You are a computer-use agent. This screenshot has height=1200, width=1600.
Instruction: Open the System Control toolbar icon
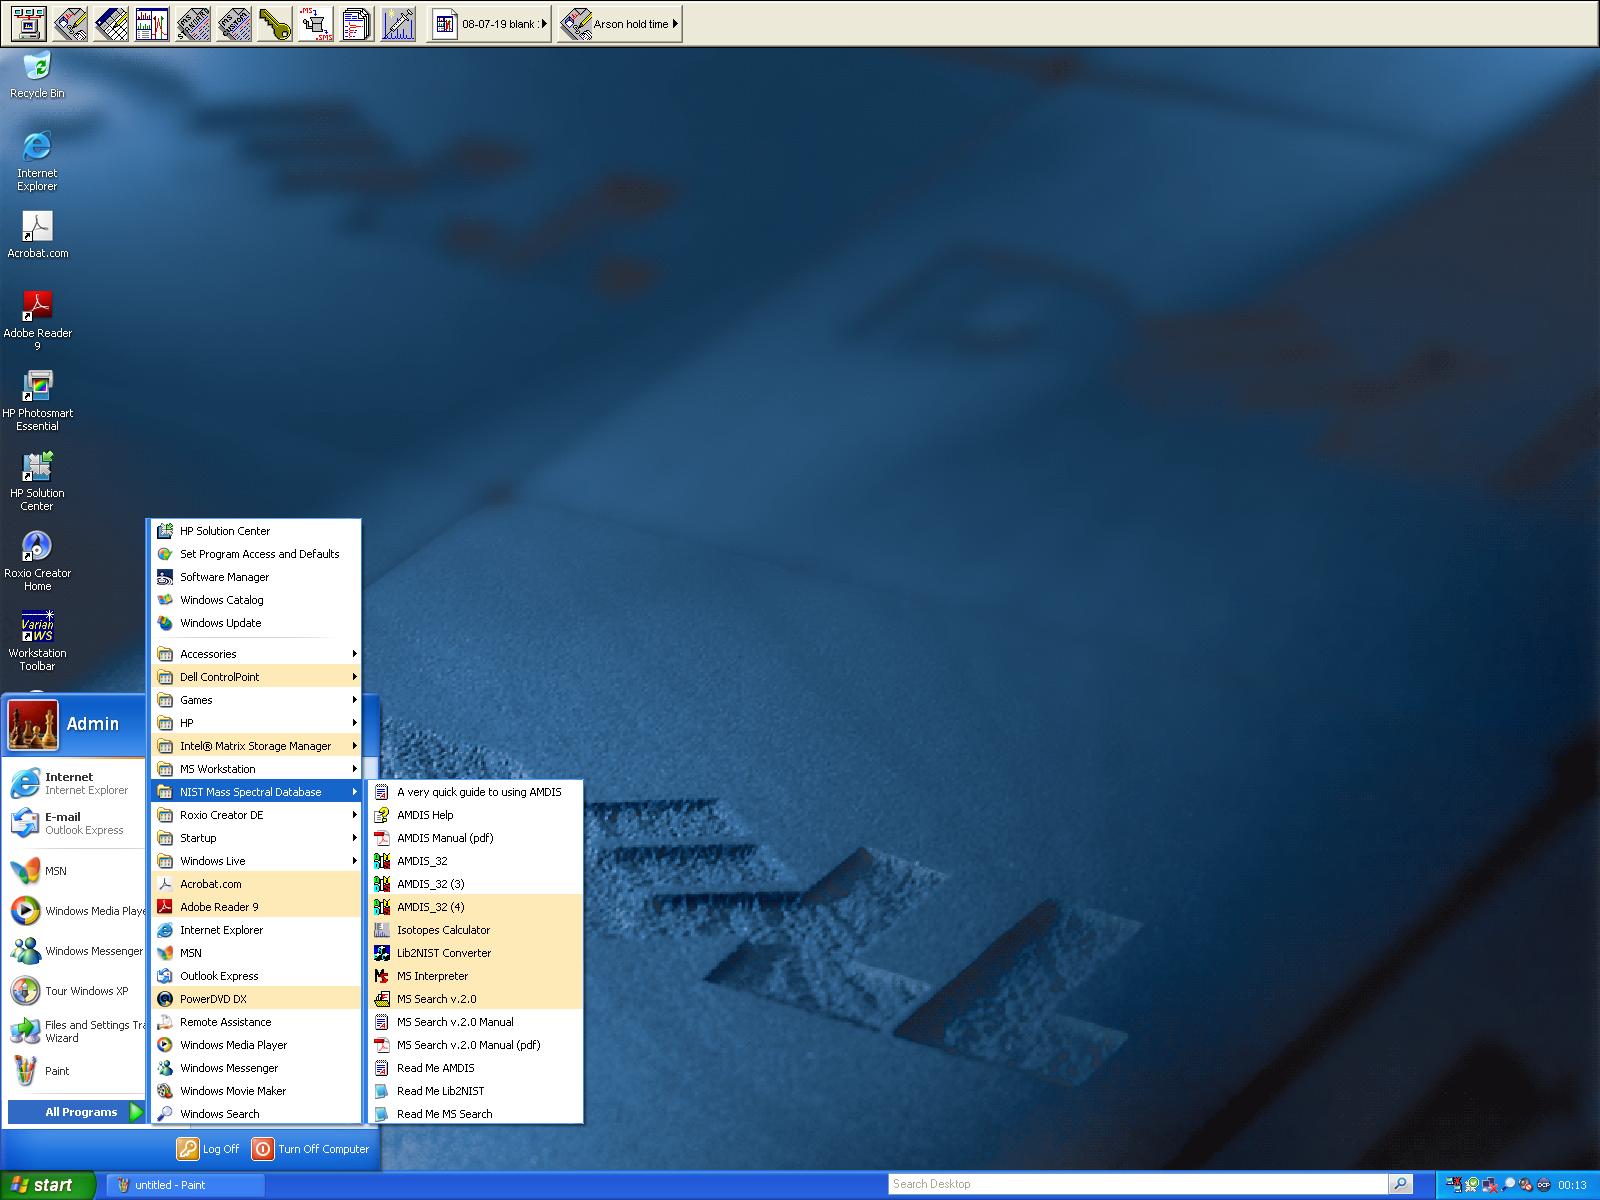coord(29,23)
